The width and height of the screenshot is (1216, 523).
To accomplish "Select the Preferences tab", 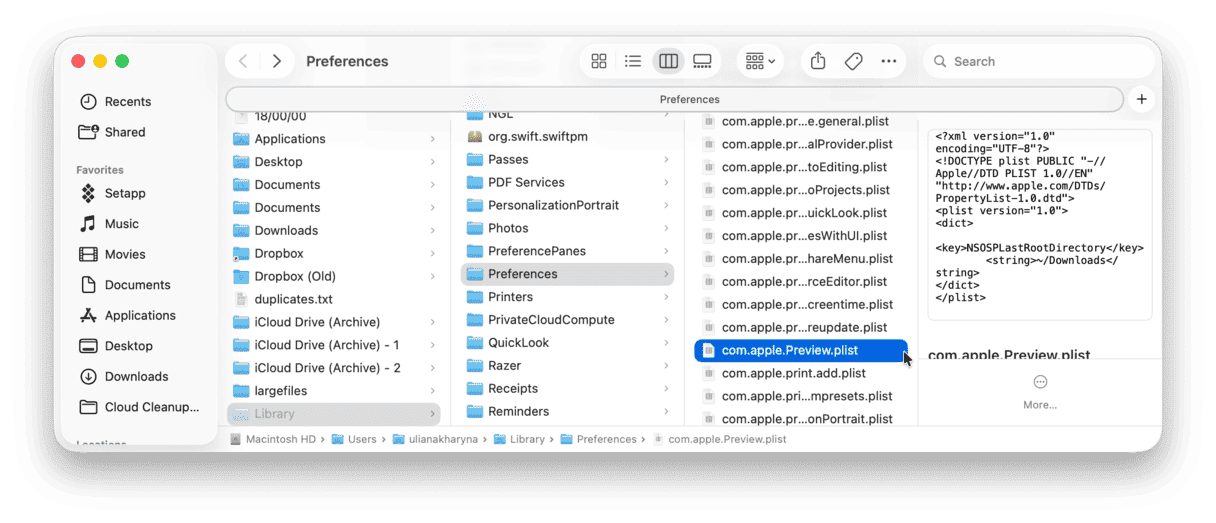I will 675,99.
